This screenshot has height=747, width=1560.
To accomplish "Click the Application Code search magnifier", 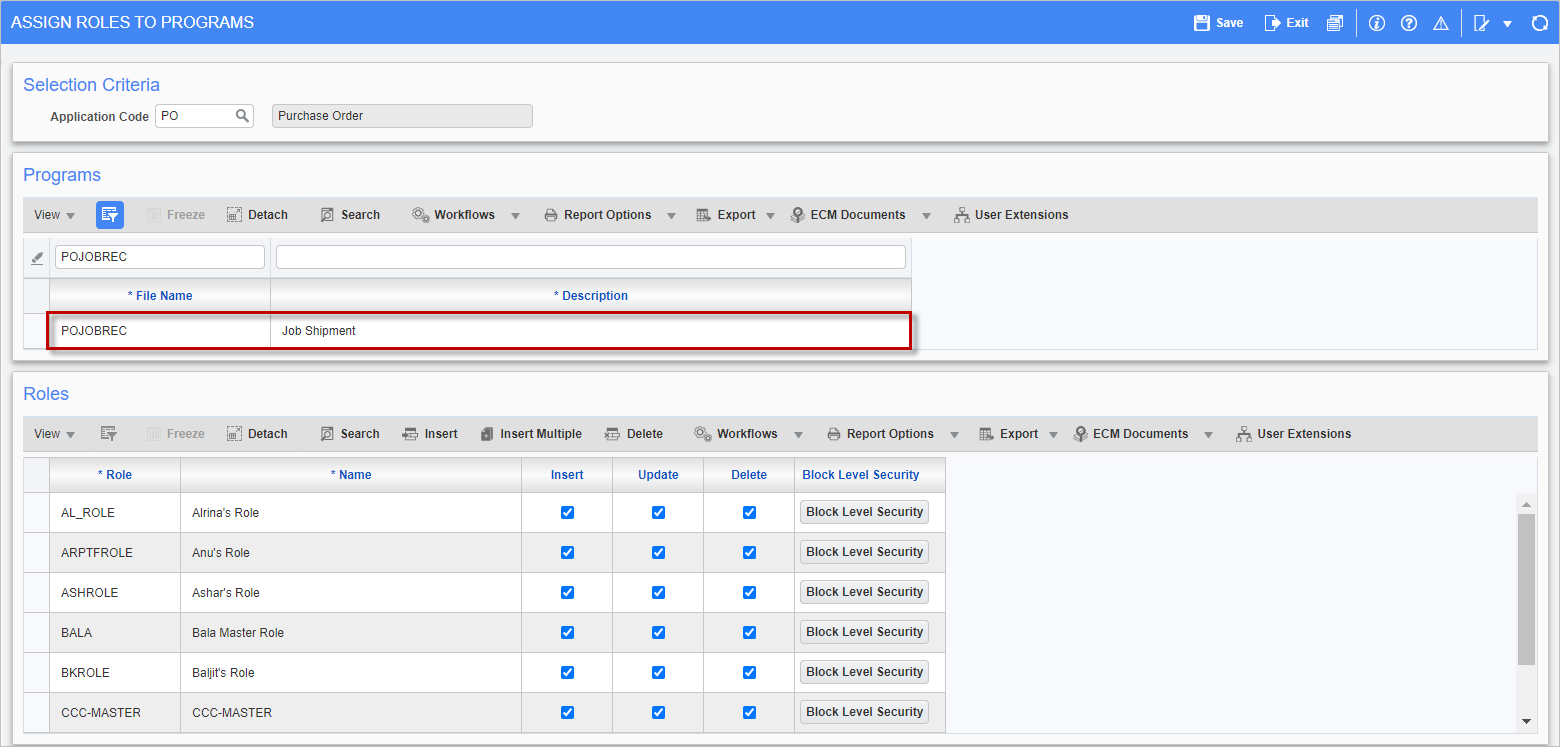I will [242, 116].
